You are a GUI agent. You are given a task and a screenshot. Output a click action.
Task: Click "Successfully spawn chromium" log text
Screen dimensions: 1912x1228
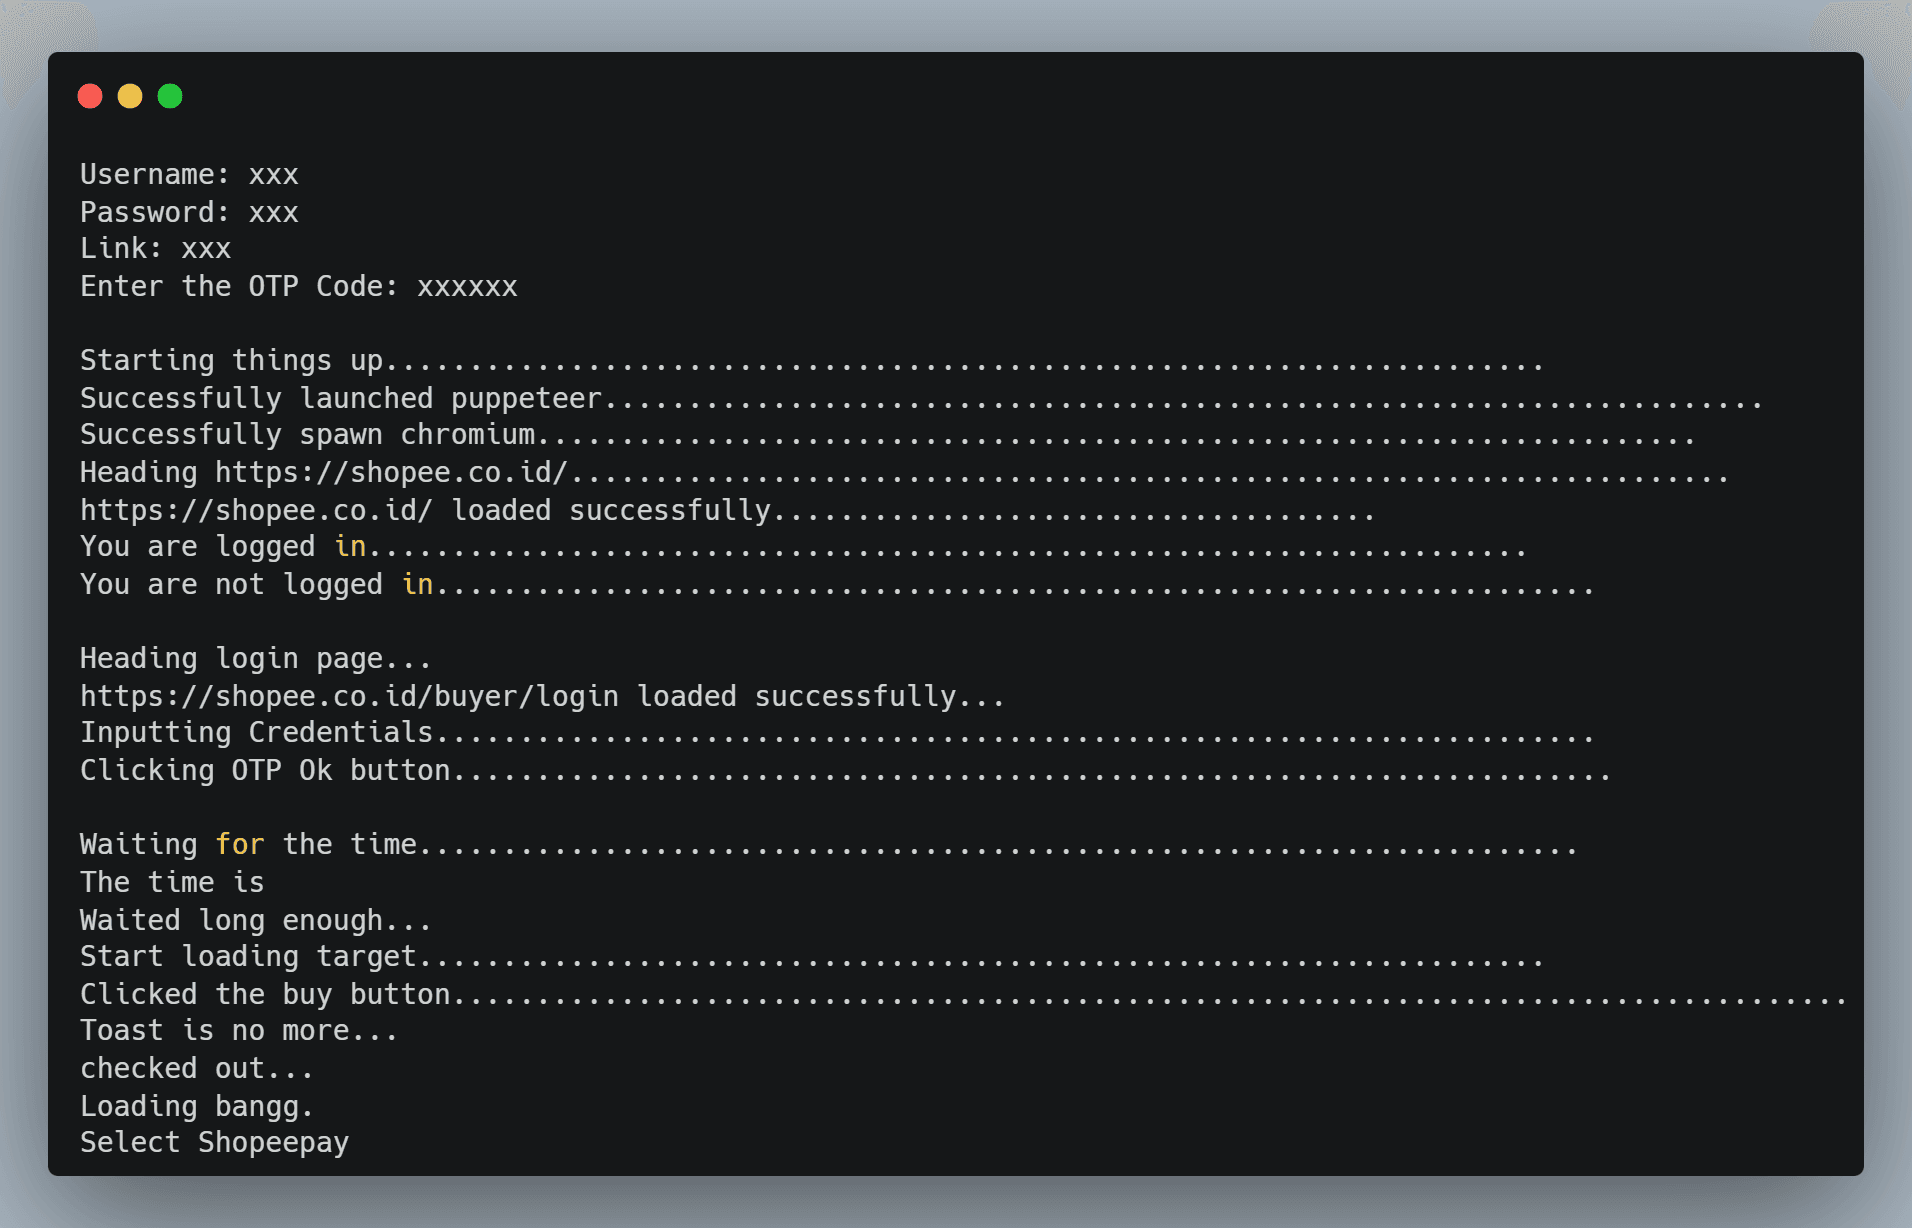point(307,435)
